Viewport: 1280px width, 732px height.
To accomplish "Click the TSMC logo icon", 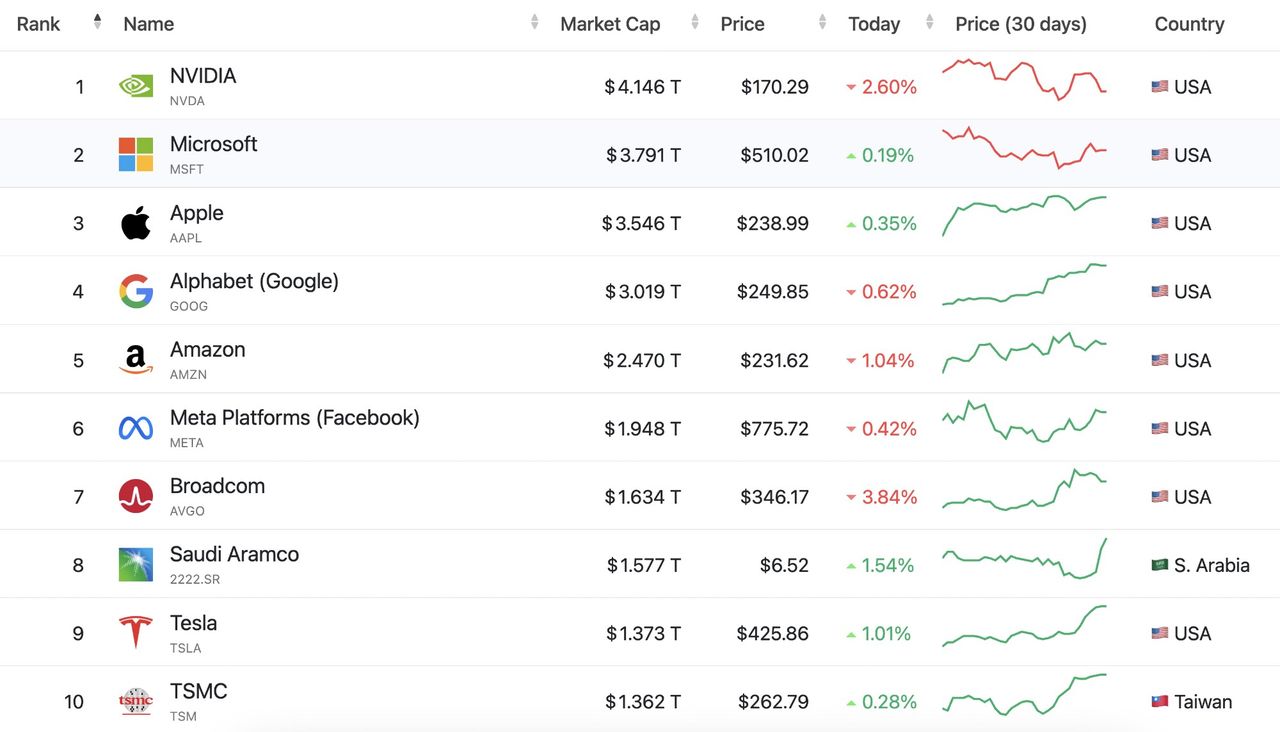I will (136, 701).
